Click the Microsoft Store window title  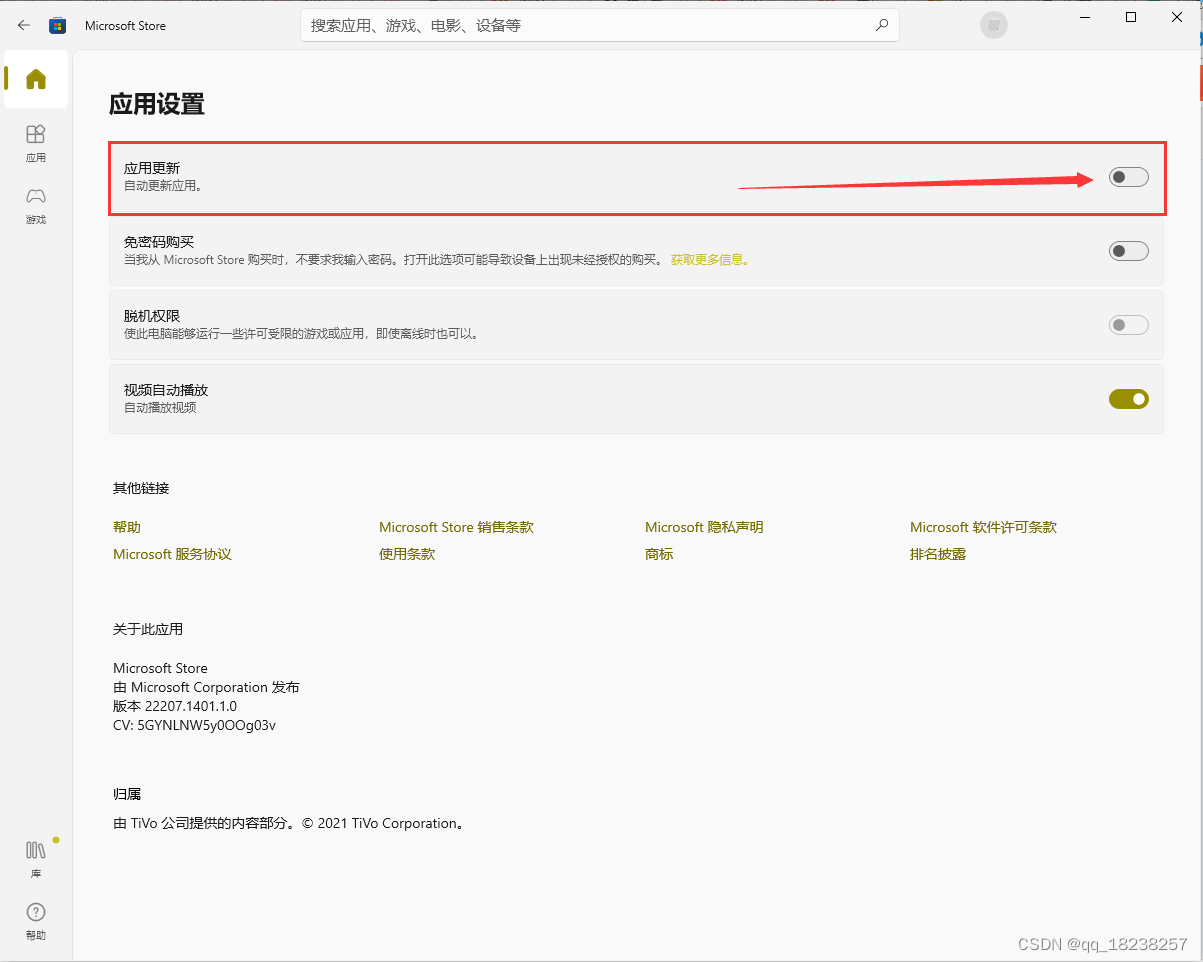tap(125, 26)
